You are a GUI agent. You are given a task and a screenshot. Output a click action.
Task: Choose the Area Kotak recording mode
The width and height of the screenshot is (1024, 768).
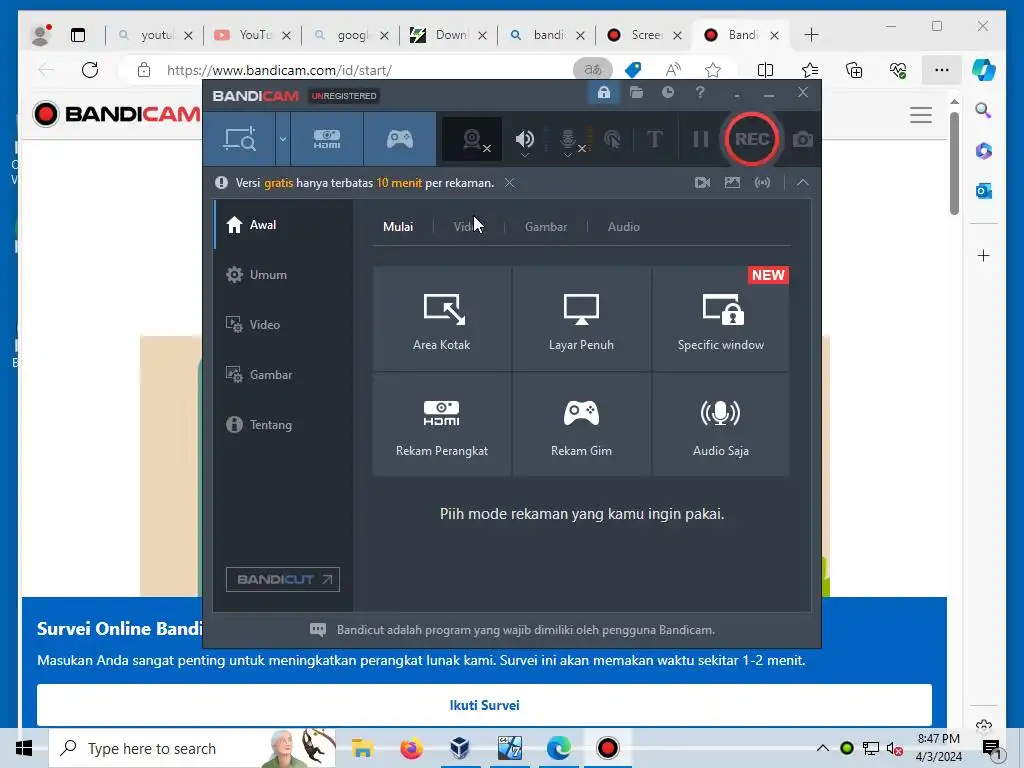pyautogui.click(x=441, y=319)
